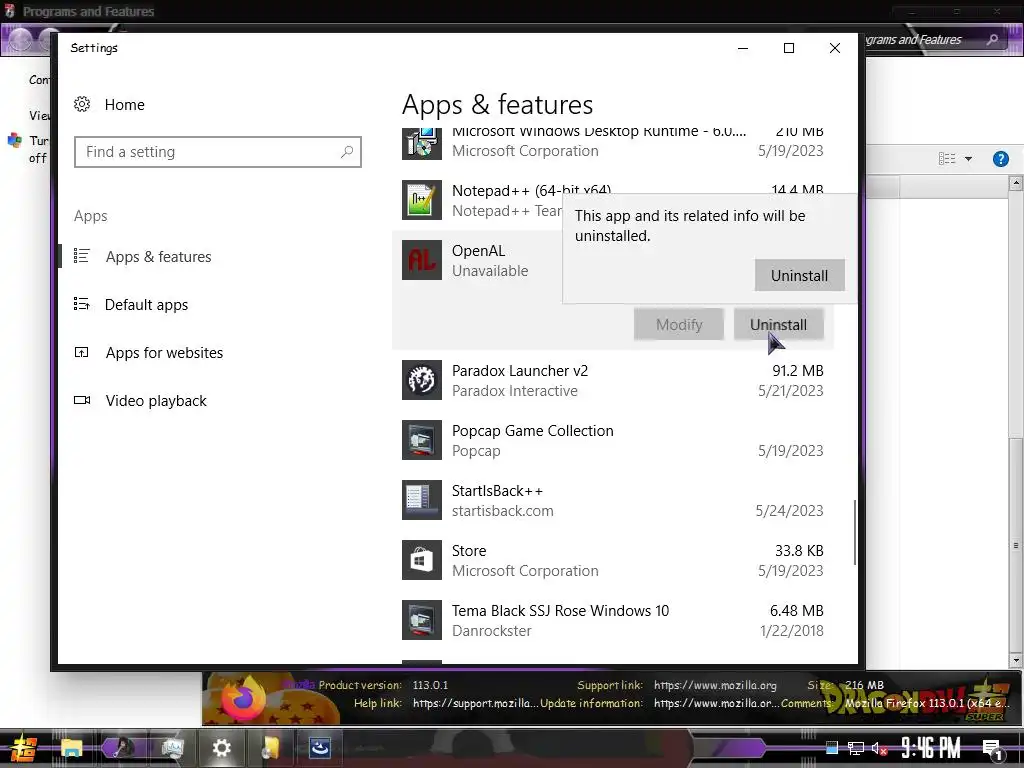Click the flyout message 'This app and its related info'

pyautogui.click(x=690, y=225)
